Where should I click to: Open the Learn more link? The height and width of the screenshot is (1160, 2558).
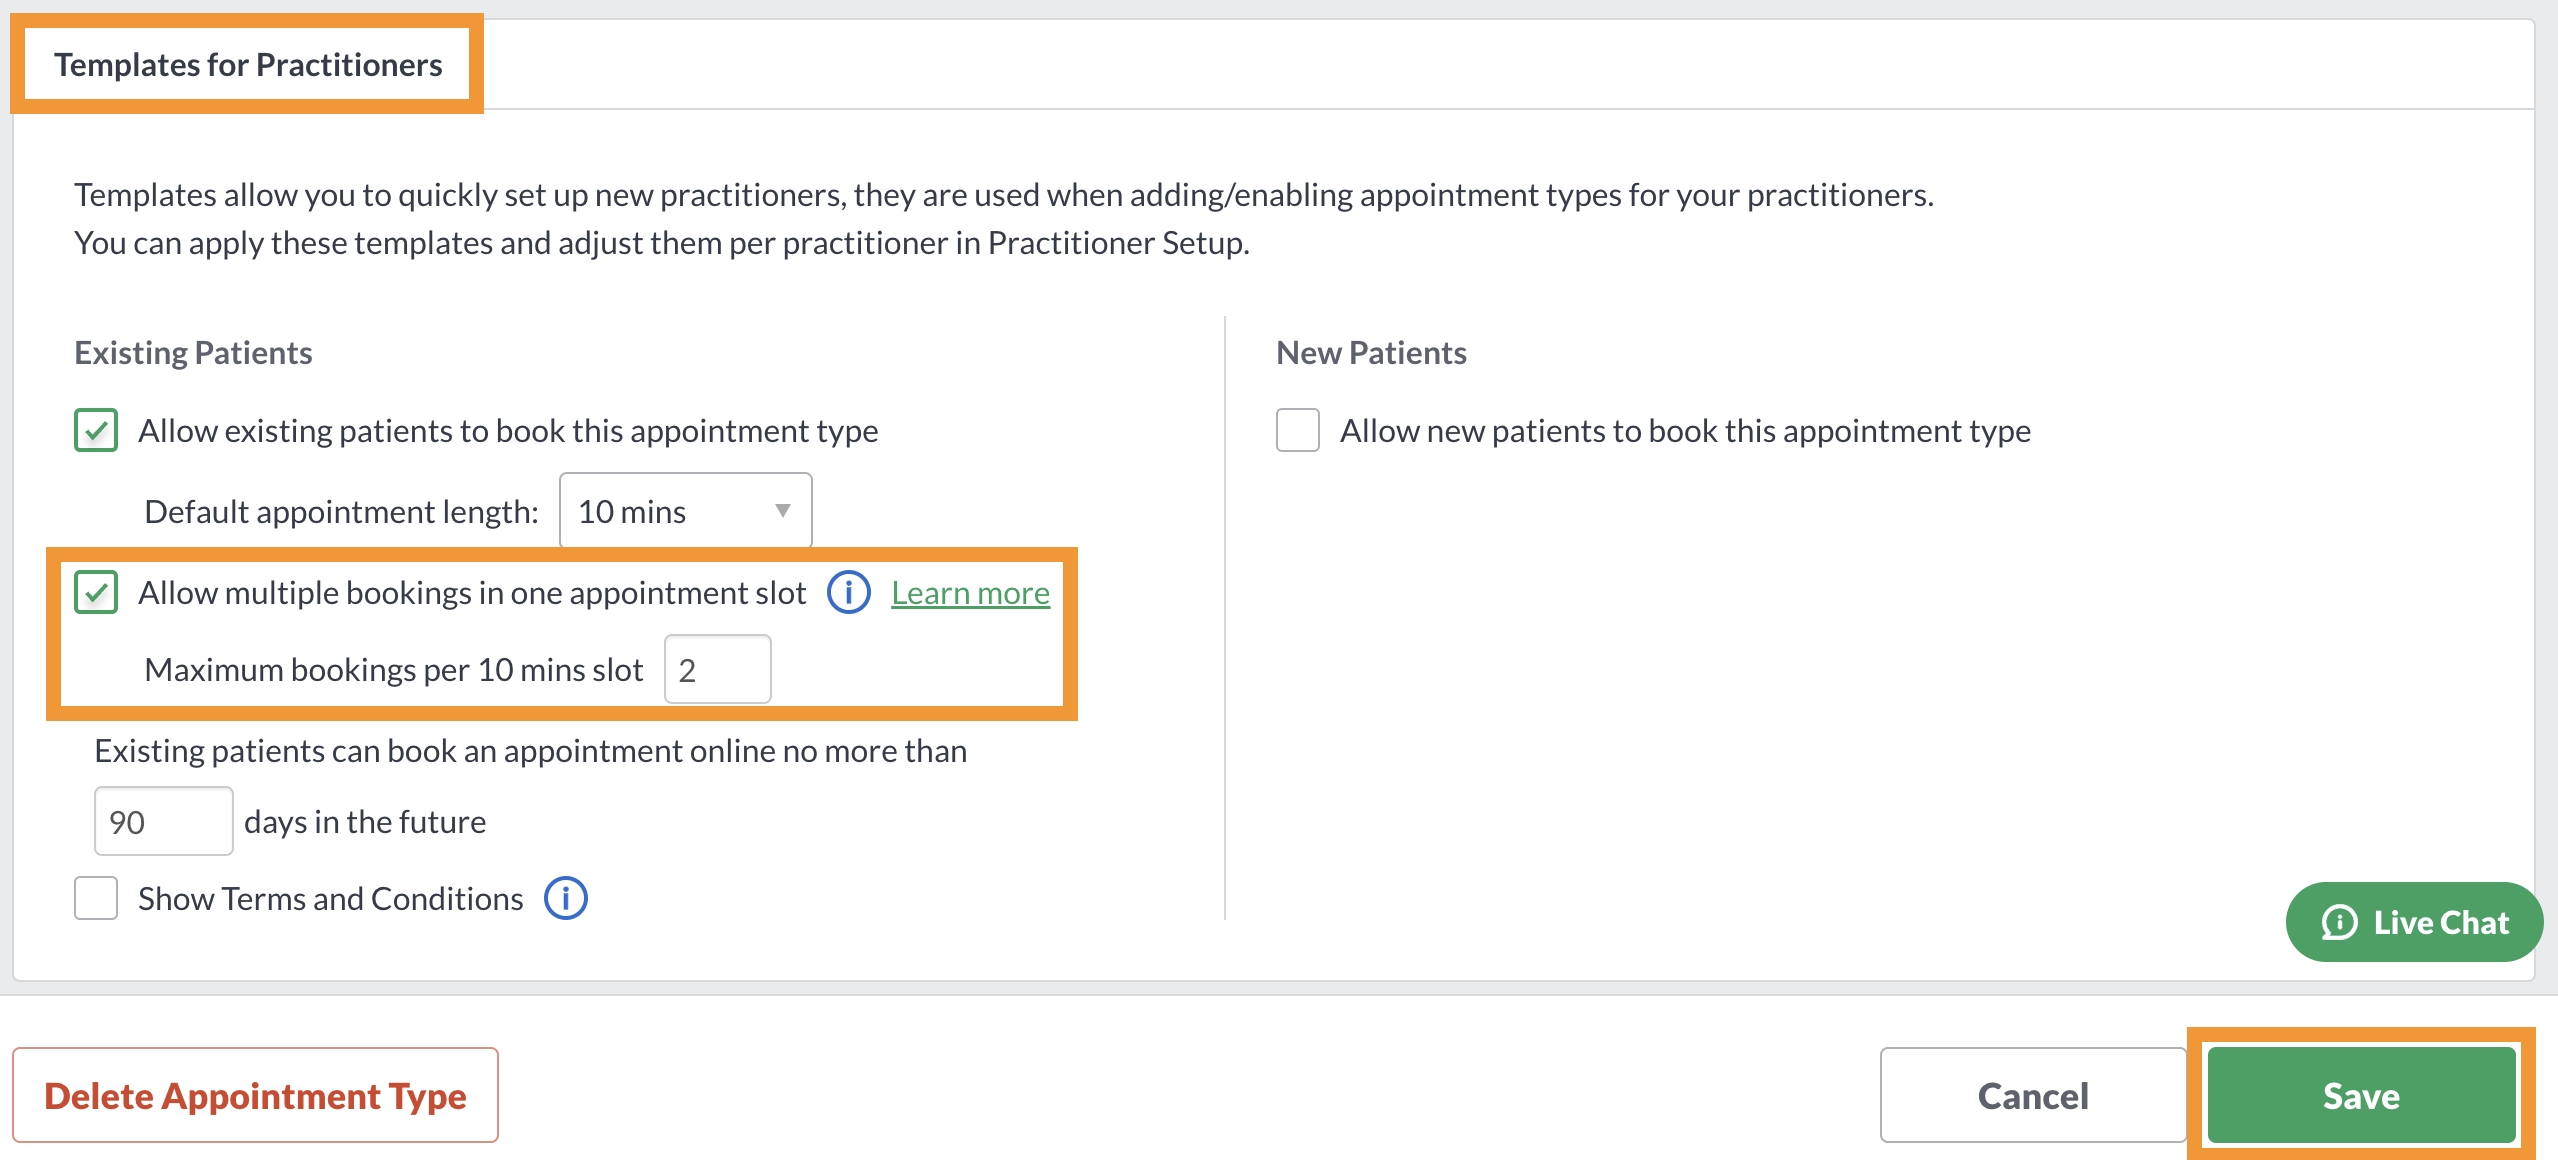point(970,593)
